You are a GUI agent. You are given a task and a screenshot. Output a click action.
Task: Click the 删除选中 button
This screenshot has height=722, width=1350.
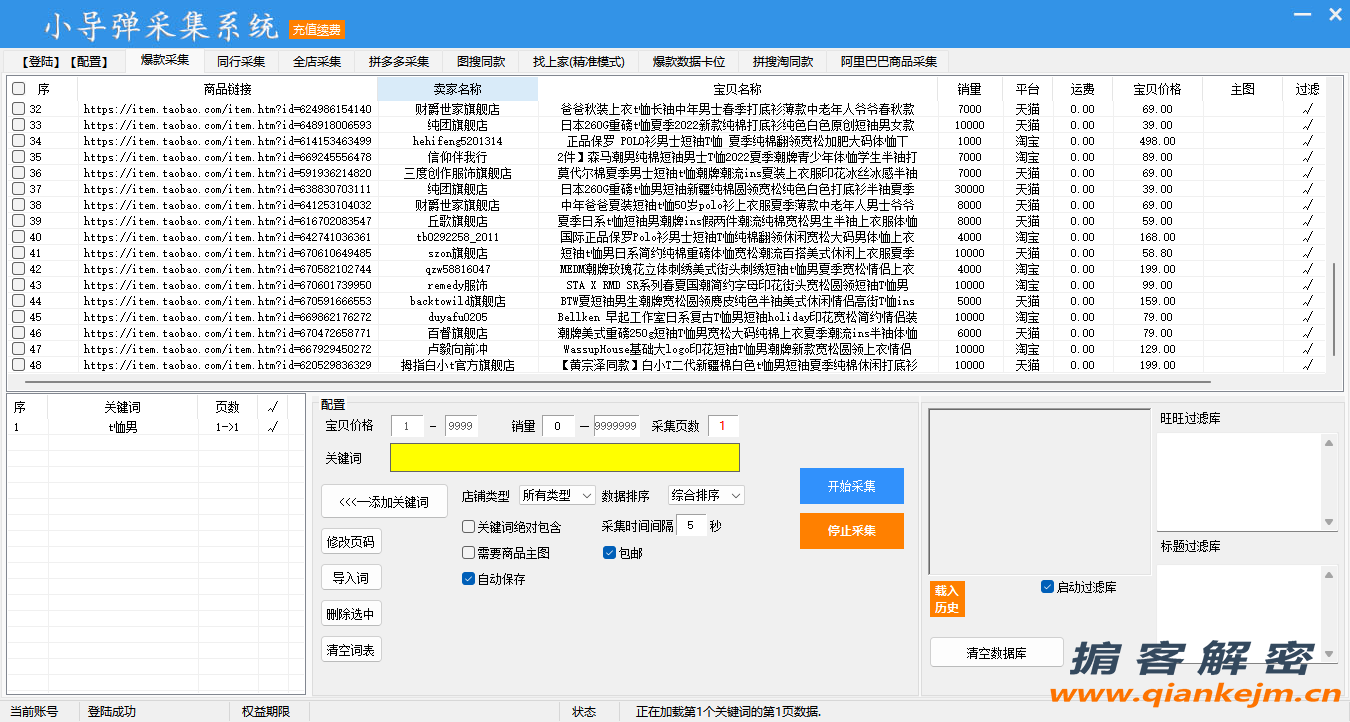pyautogui.click(x=351, y=614)
